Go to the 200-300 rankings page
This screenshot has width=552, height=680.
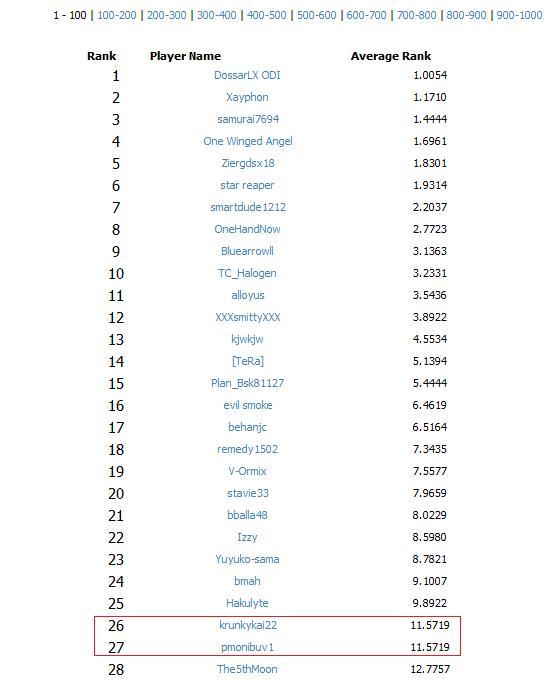point(167,15)
